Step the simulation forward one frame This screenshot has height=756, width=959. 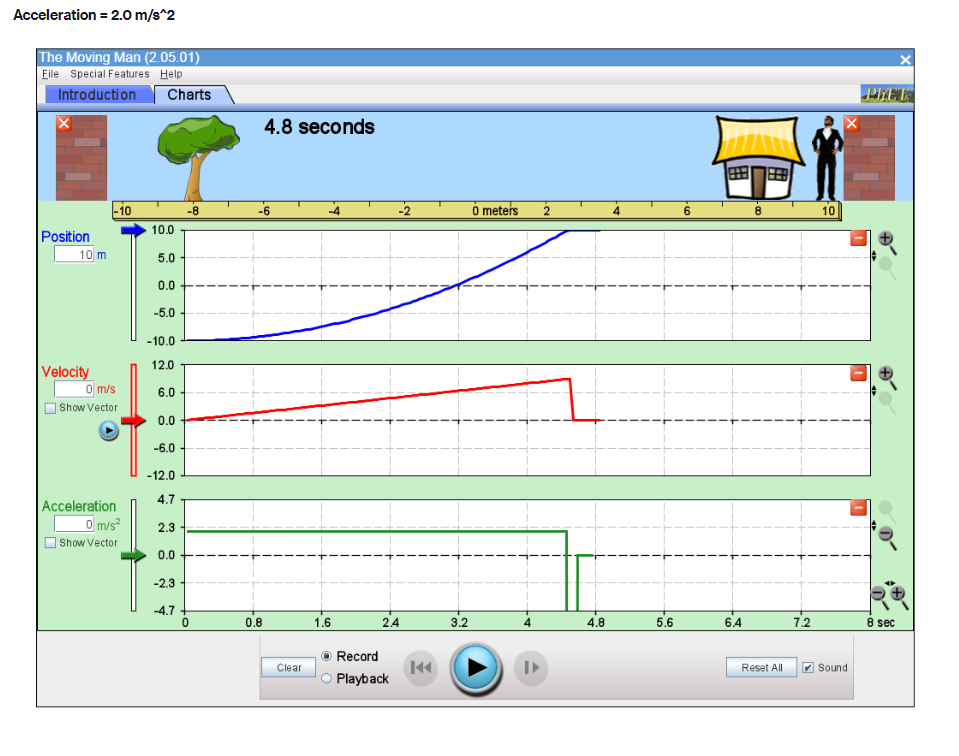pos(530,668)
